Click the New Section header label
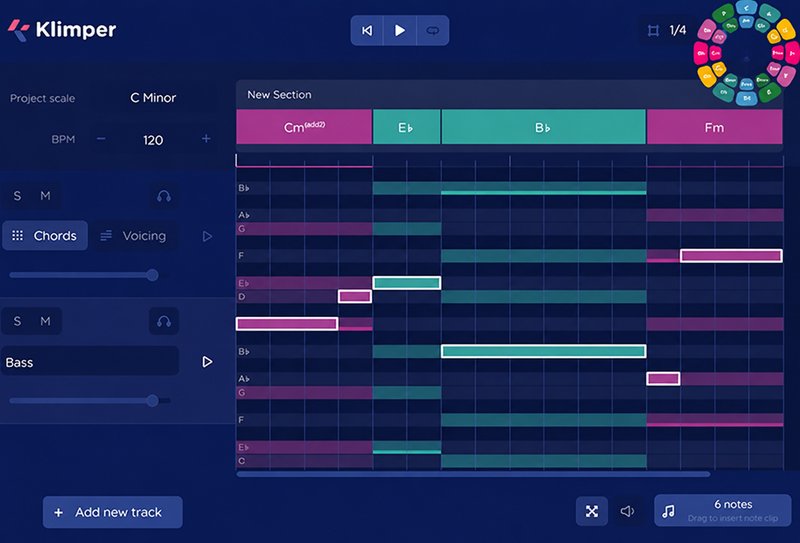800x543 pixels. click(279, 95)
